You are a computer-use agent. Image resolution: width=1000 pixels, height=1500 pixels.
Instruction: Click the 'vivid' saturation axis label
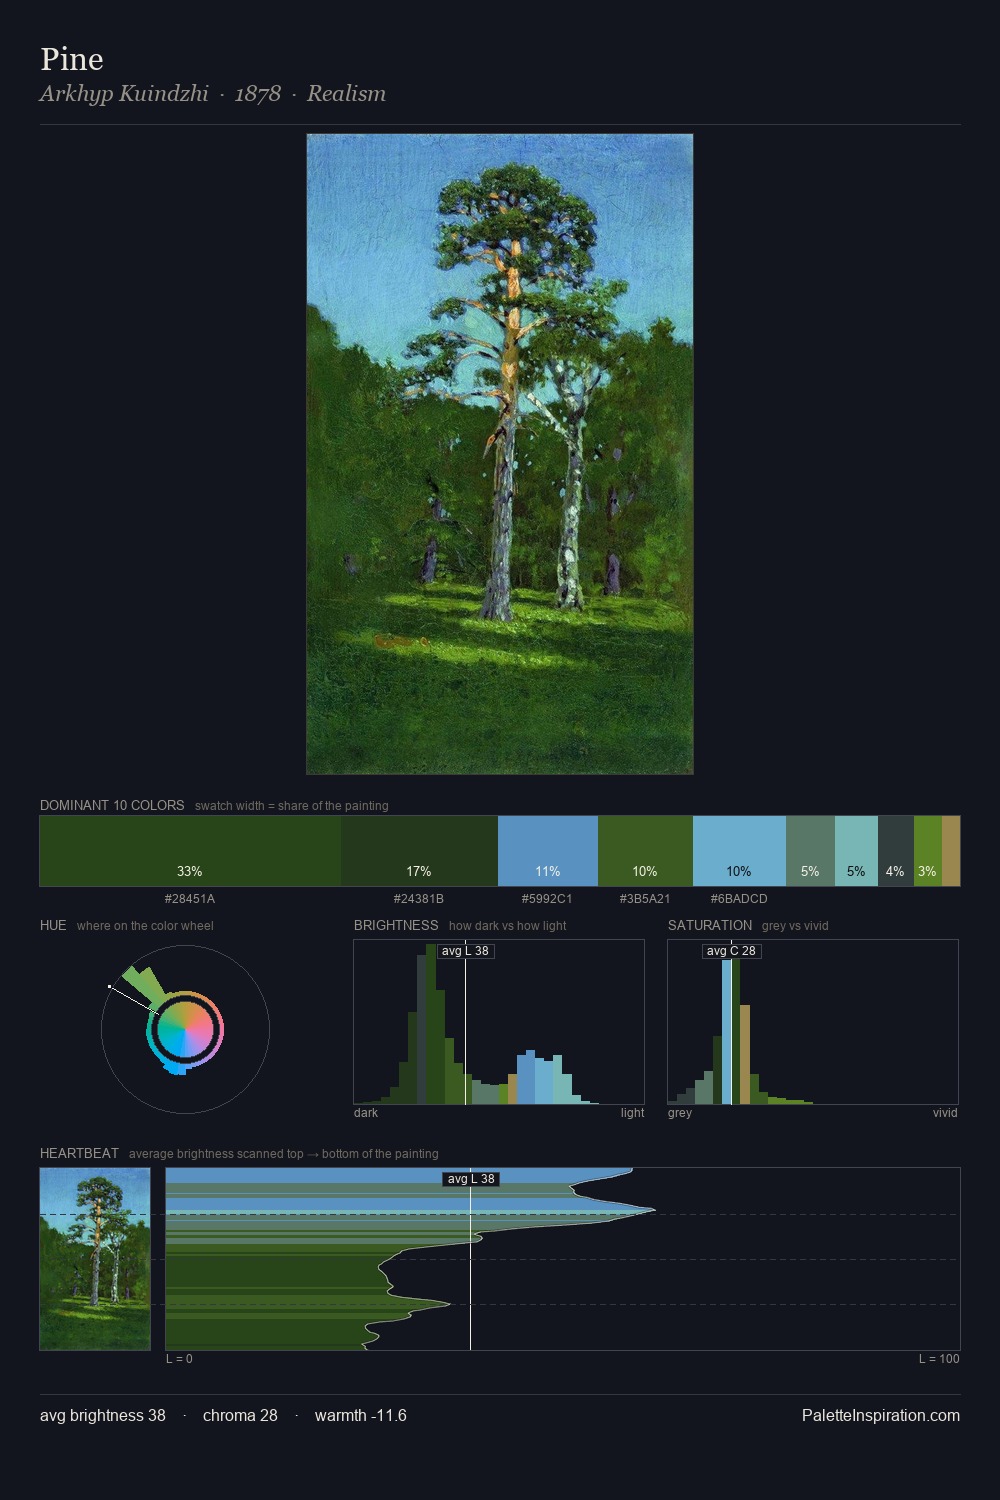pyautogui.click(x=945, y=1113)
